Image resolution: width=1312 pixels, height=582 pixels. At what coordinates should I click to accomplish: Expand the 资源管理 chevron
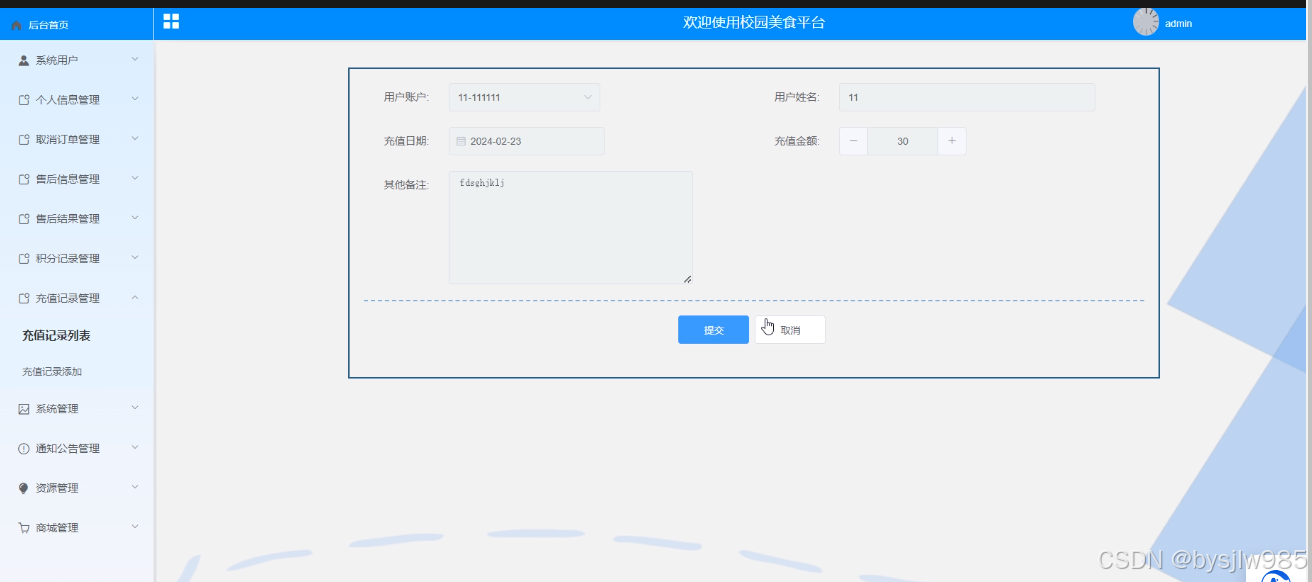point(135,487)
